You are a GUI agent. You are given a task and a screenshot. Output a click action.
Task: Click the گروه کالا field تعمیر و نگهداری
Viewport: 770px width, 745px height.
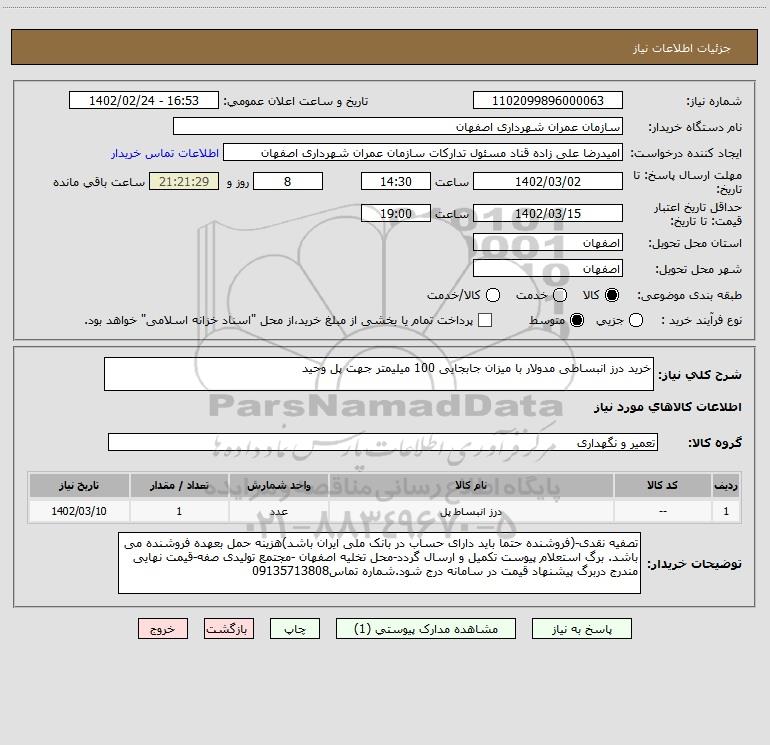pos(383,442)
